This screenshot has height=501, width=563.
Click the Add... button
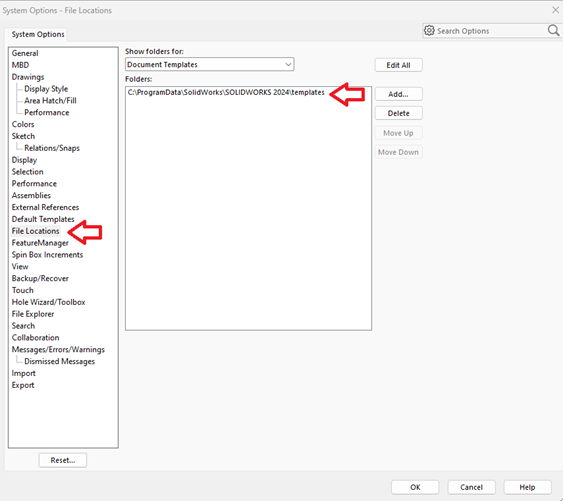tap(398, 94)
